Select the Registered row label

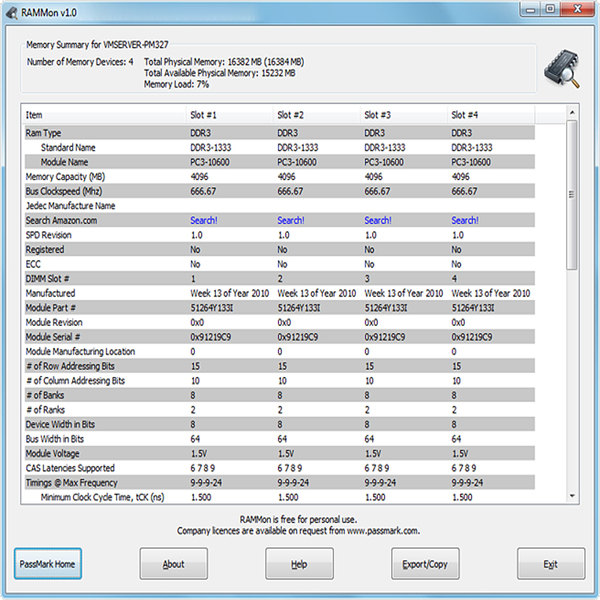coord(45,249)
